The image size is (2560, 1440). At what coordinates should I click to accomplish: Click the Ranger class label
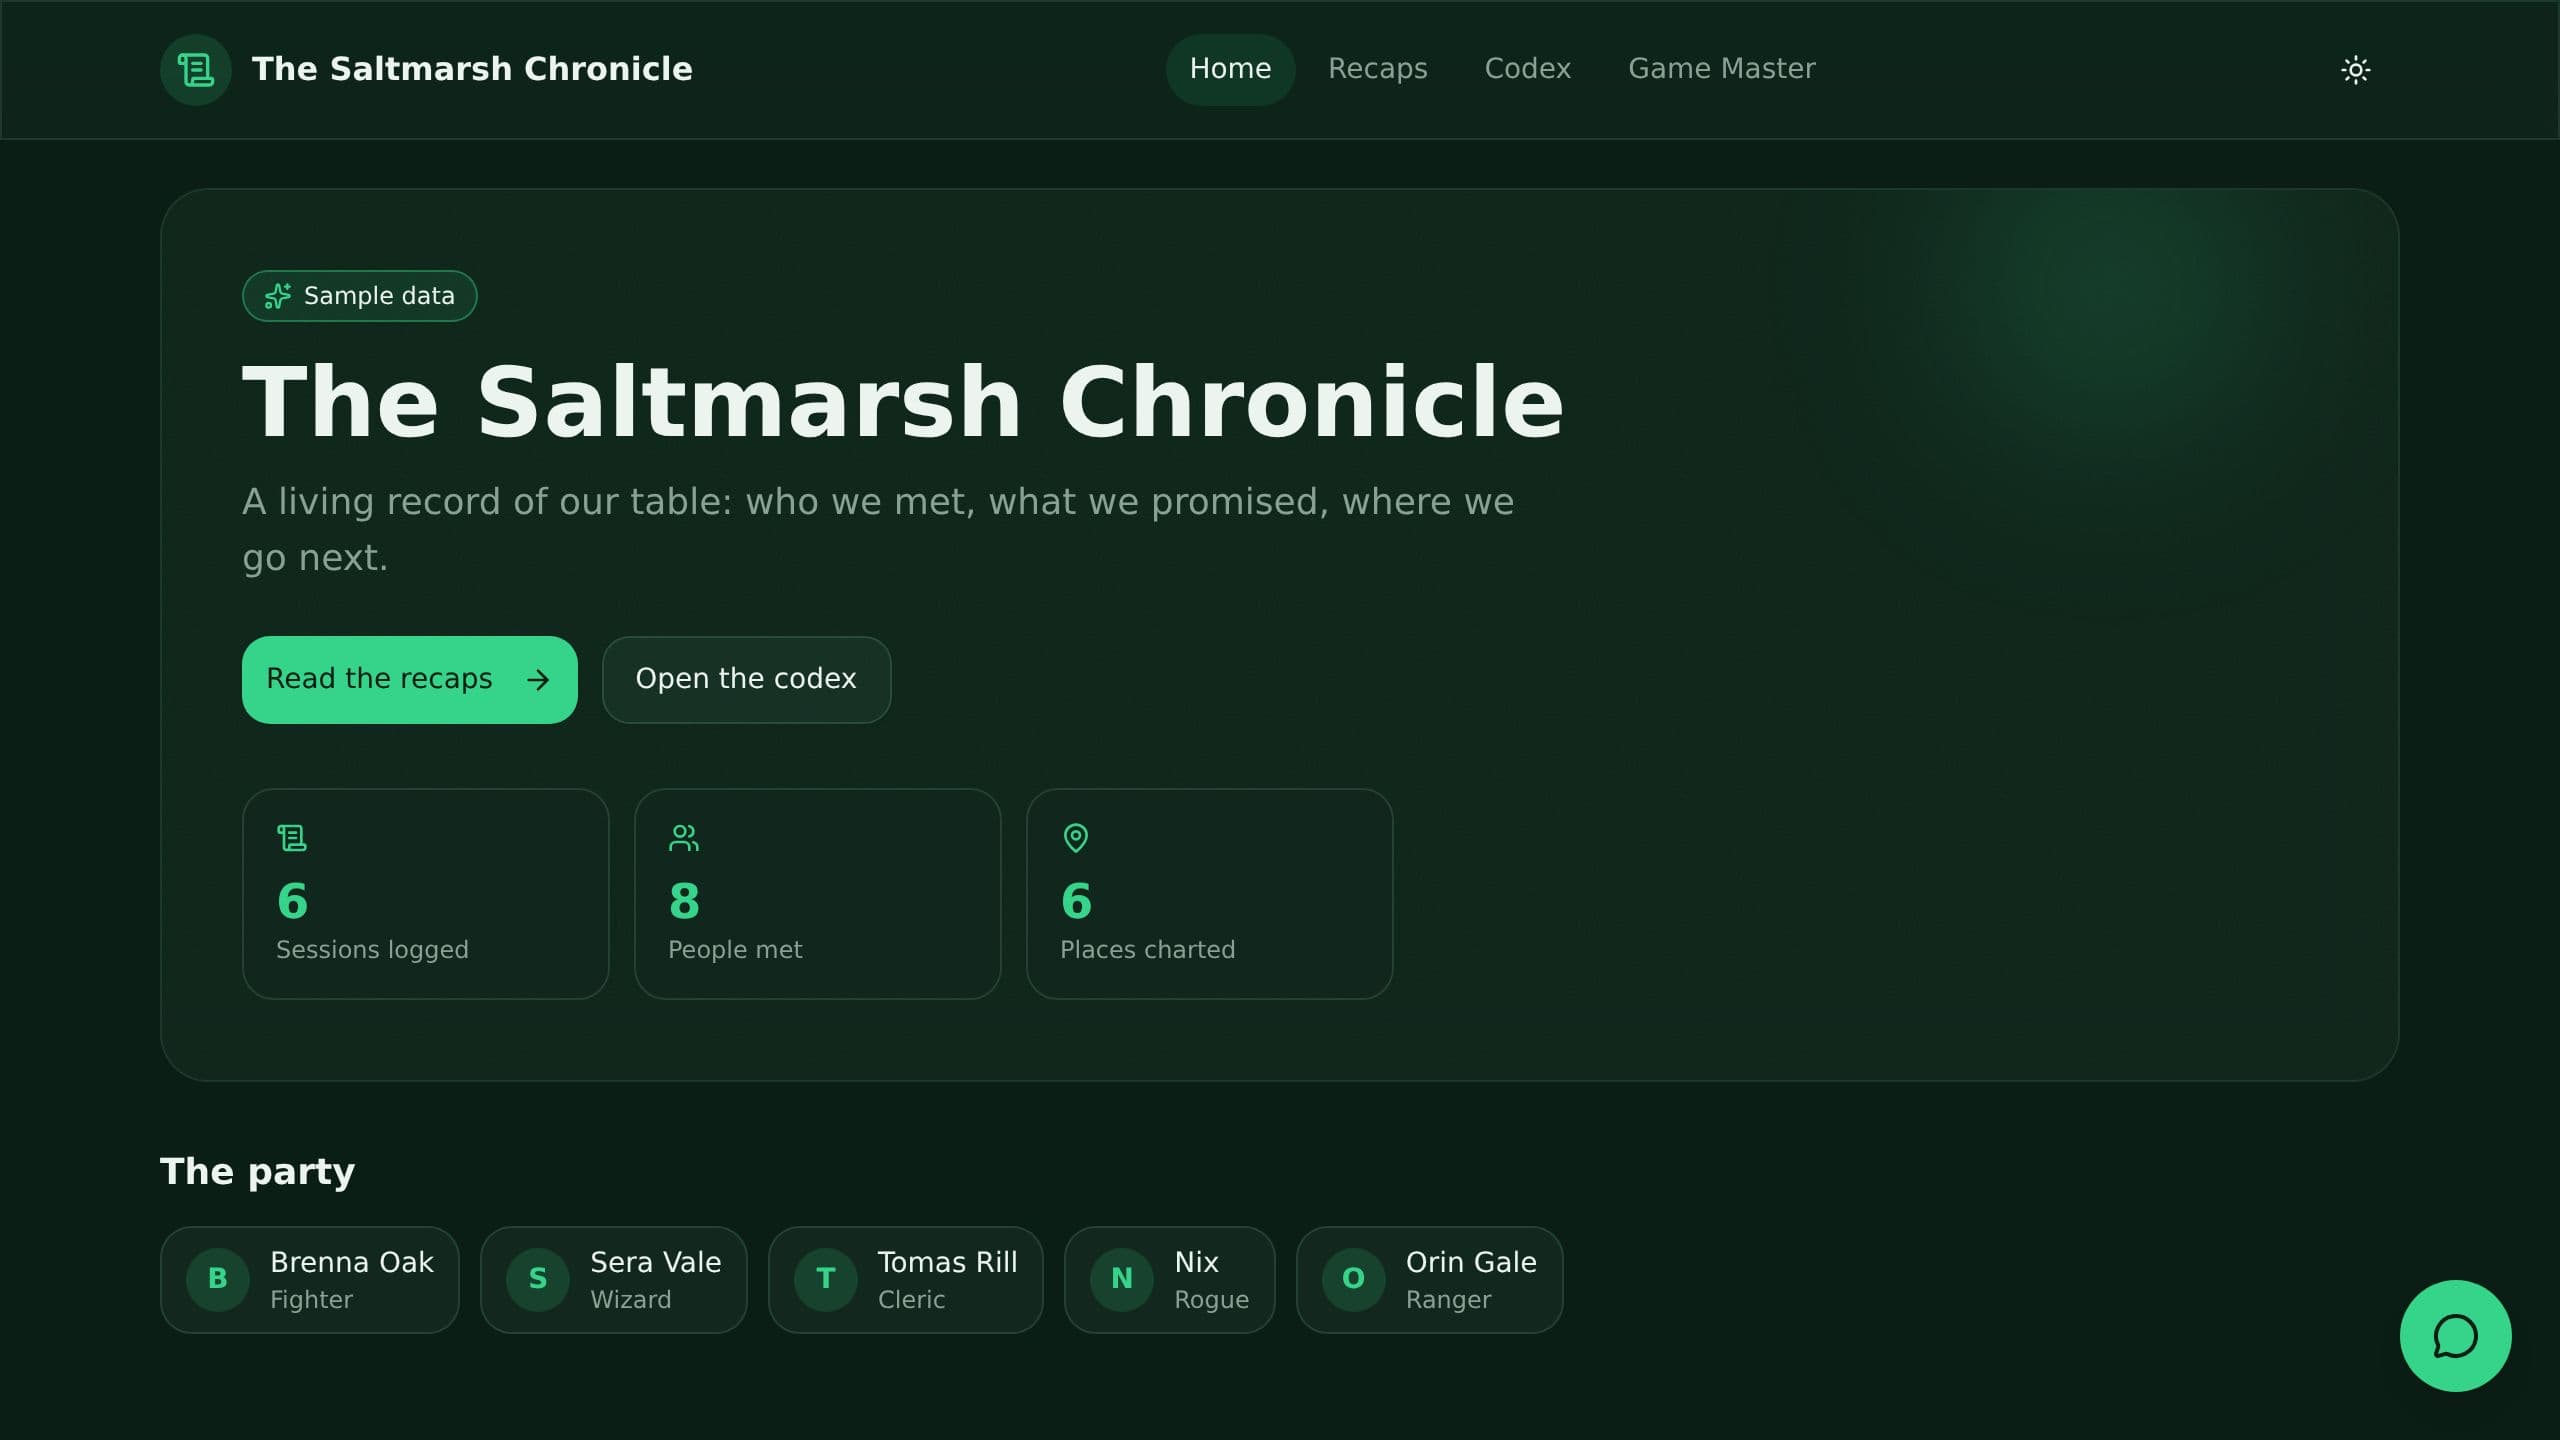1448,1300
